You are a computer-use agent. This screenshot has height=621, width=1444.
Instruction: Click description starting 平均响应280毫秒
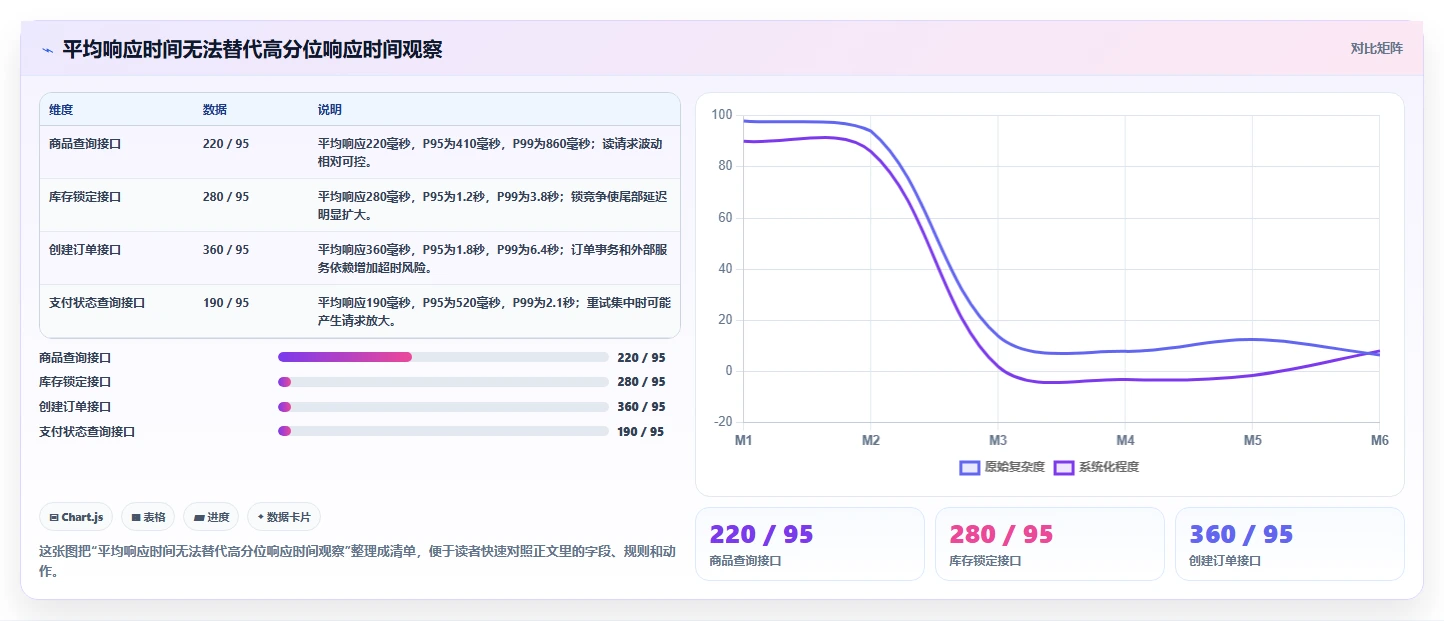494,205
